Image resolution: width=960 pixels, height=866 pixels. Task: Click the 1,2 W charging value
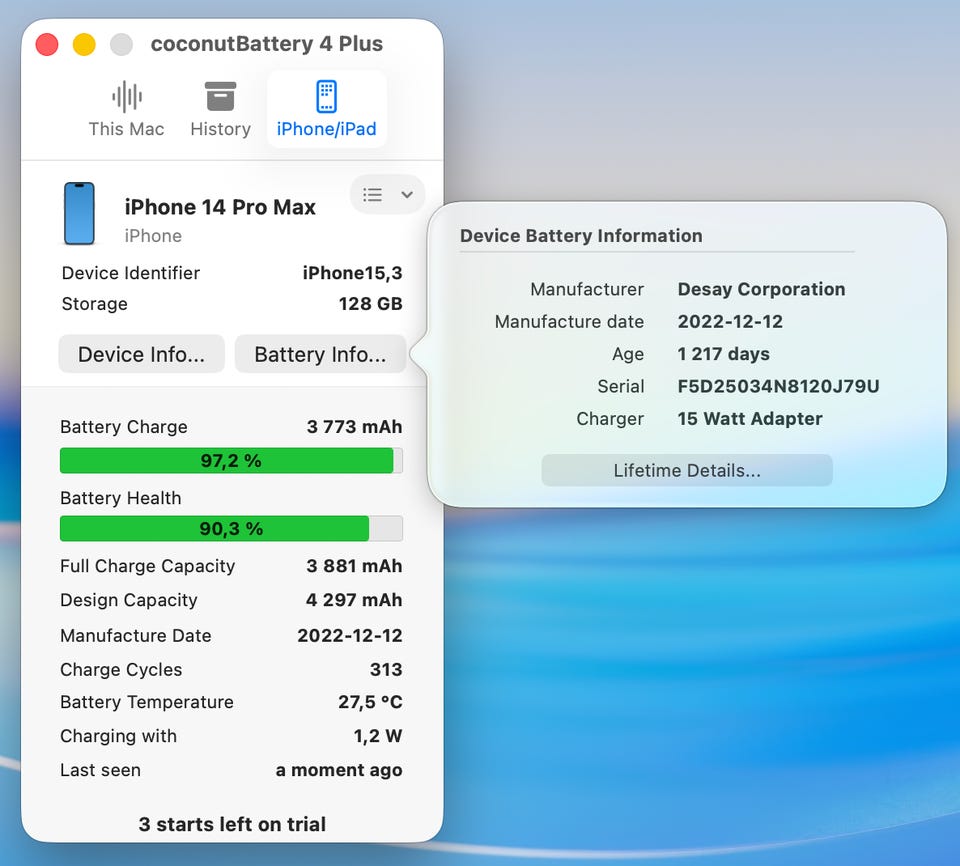tap(378, 736)
